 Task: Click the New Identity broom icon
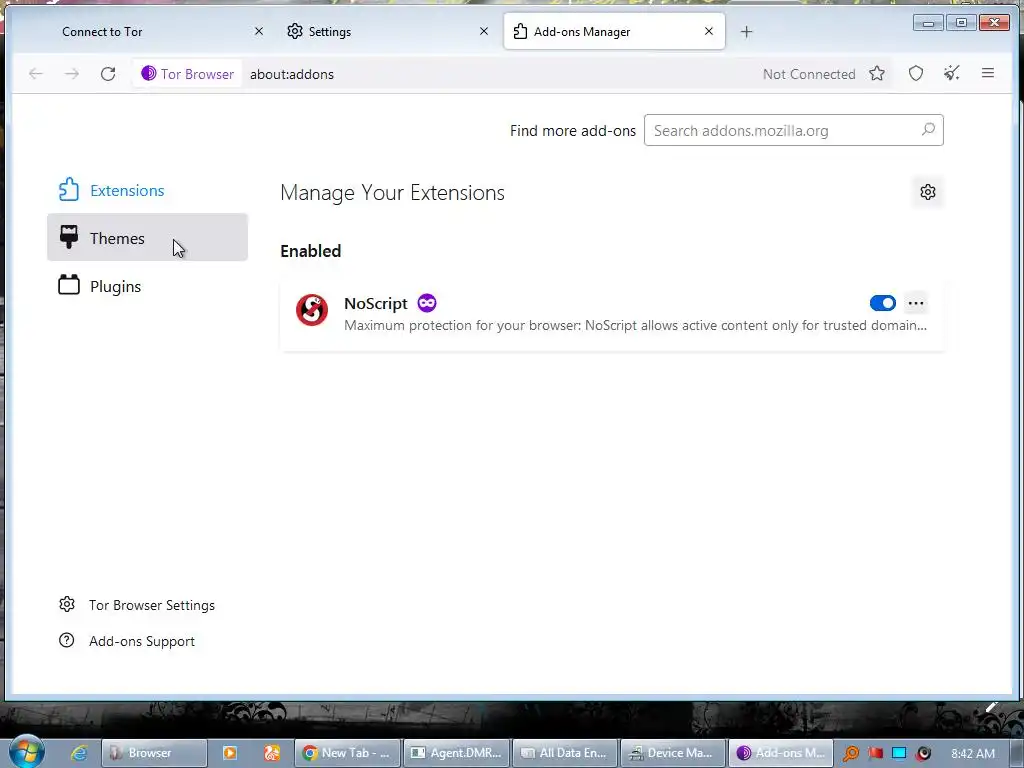[952, 74]
